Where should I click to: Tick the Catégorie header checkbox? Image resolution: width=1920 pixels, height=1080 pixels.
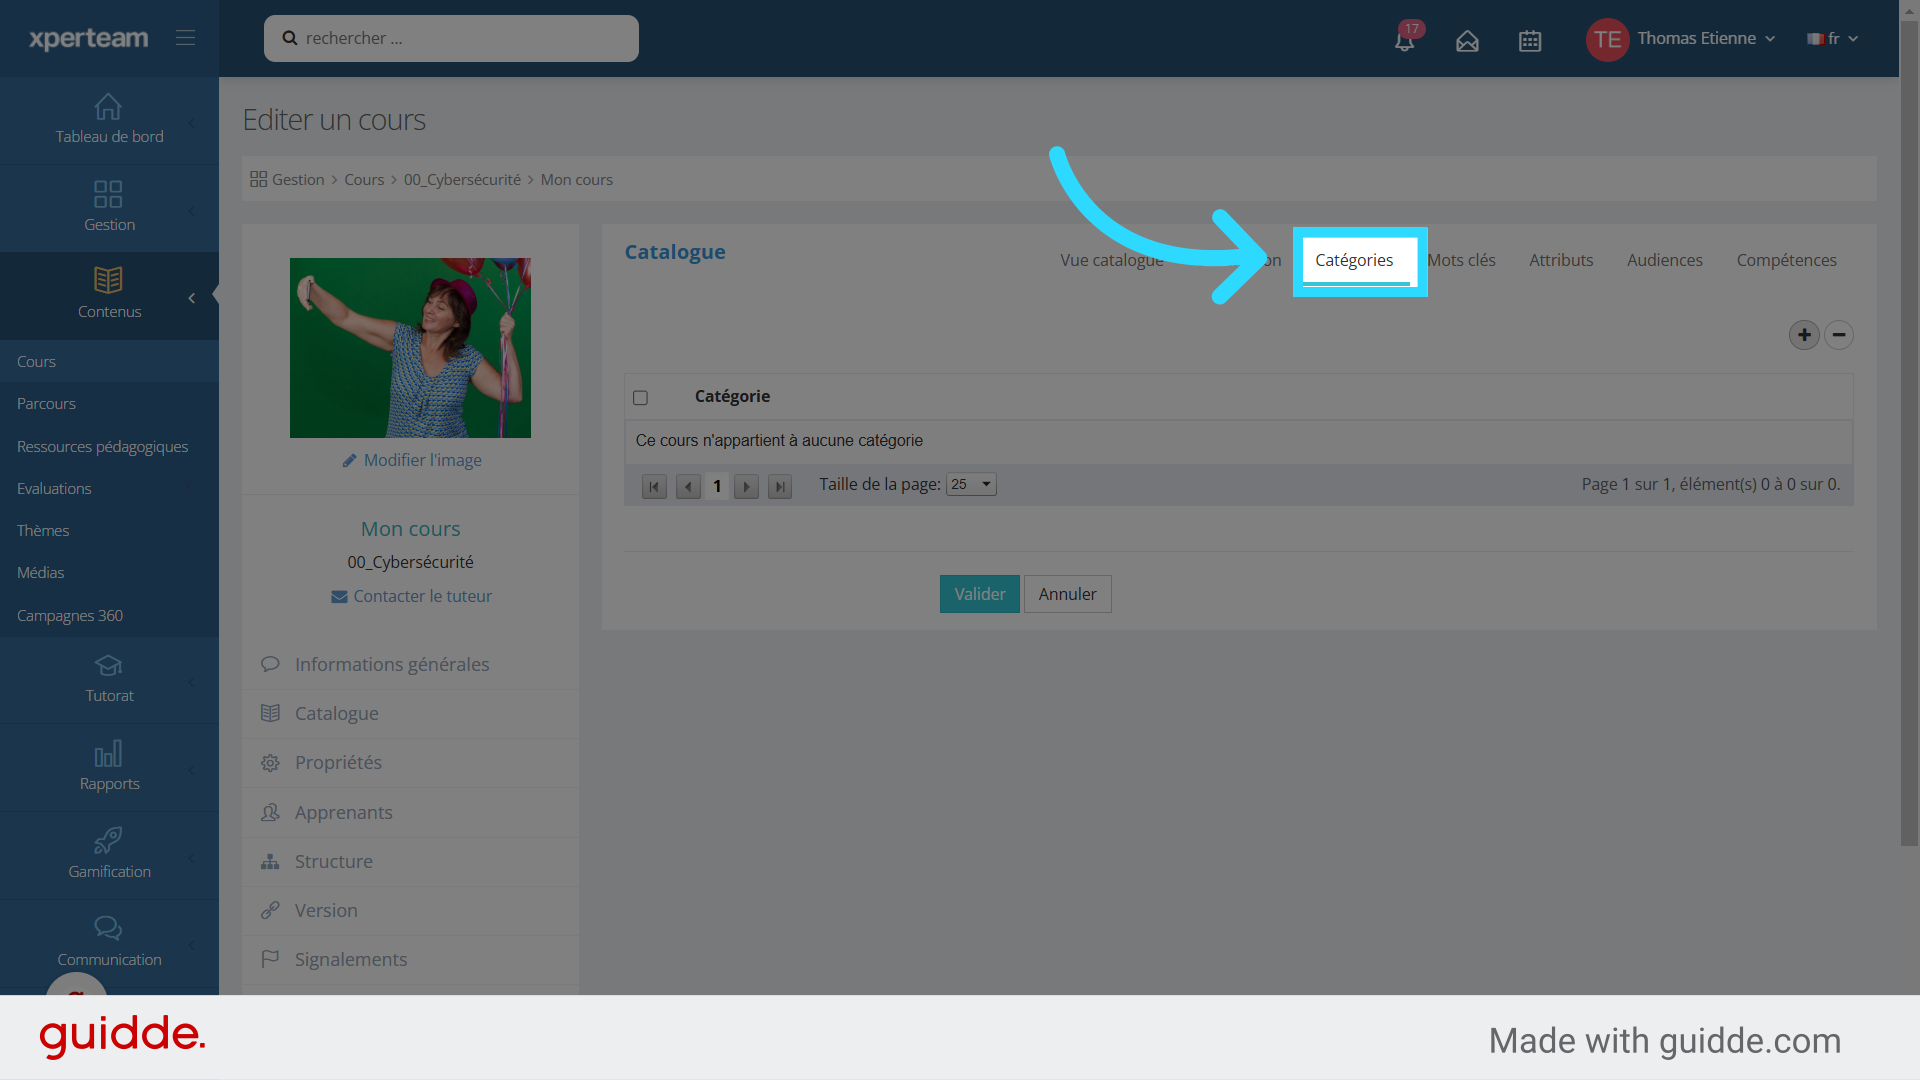[641, 398]
